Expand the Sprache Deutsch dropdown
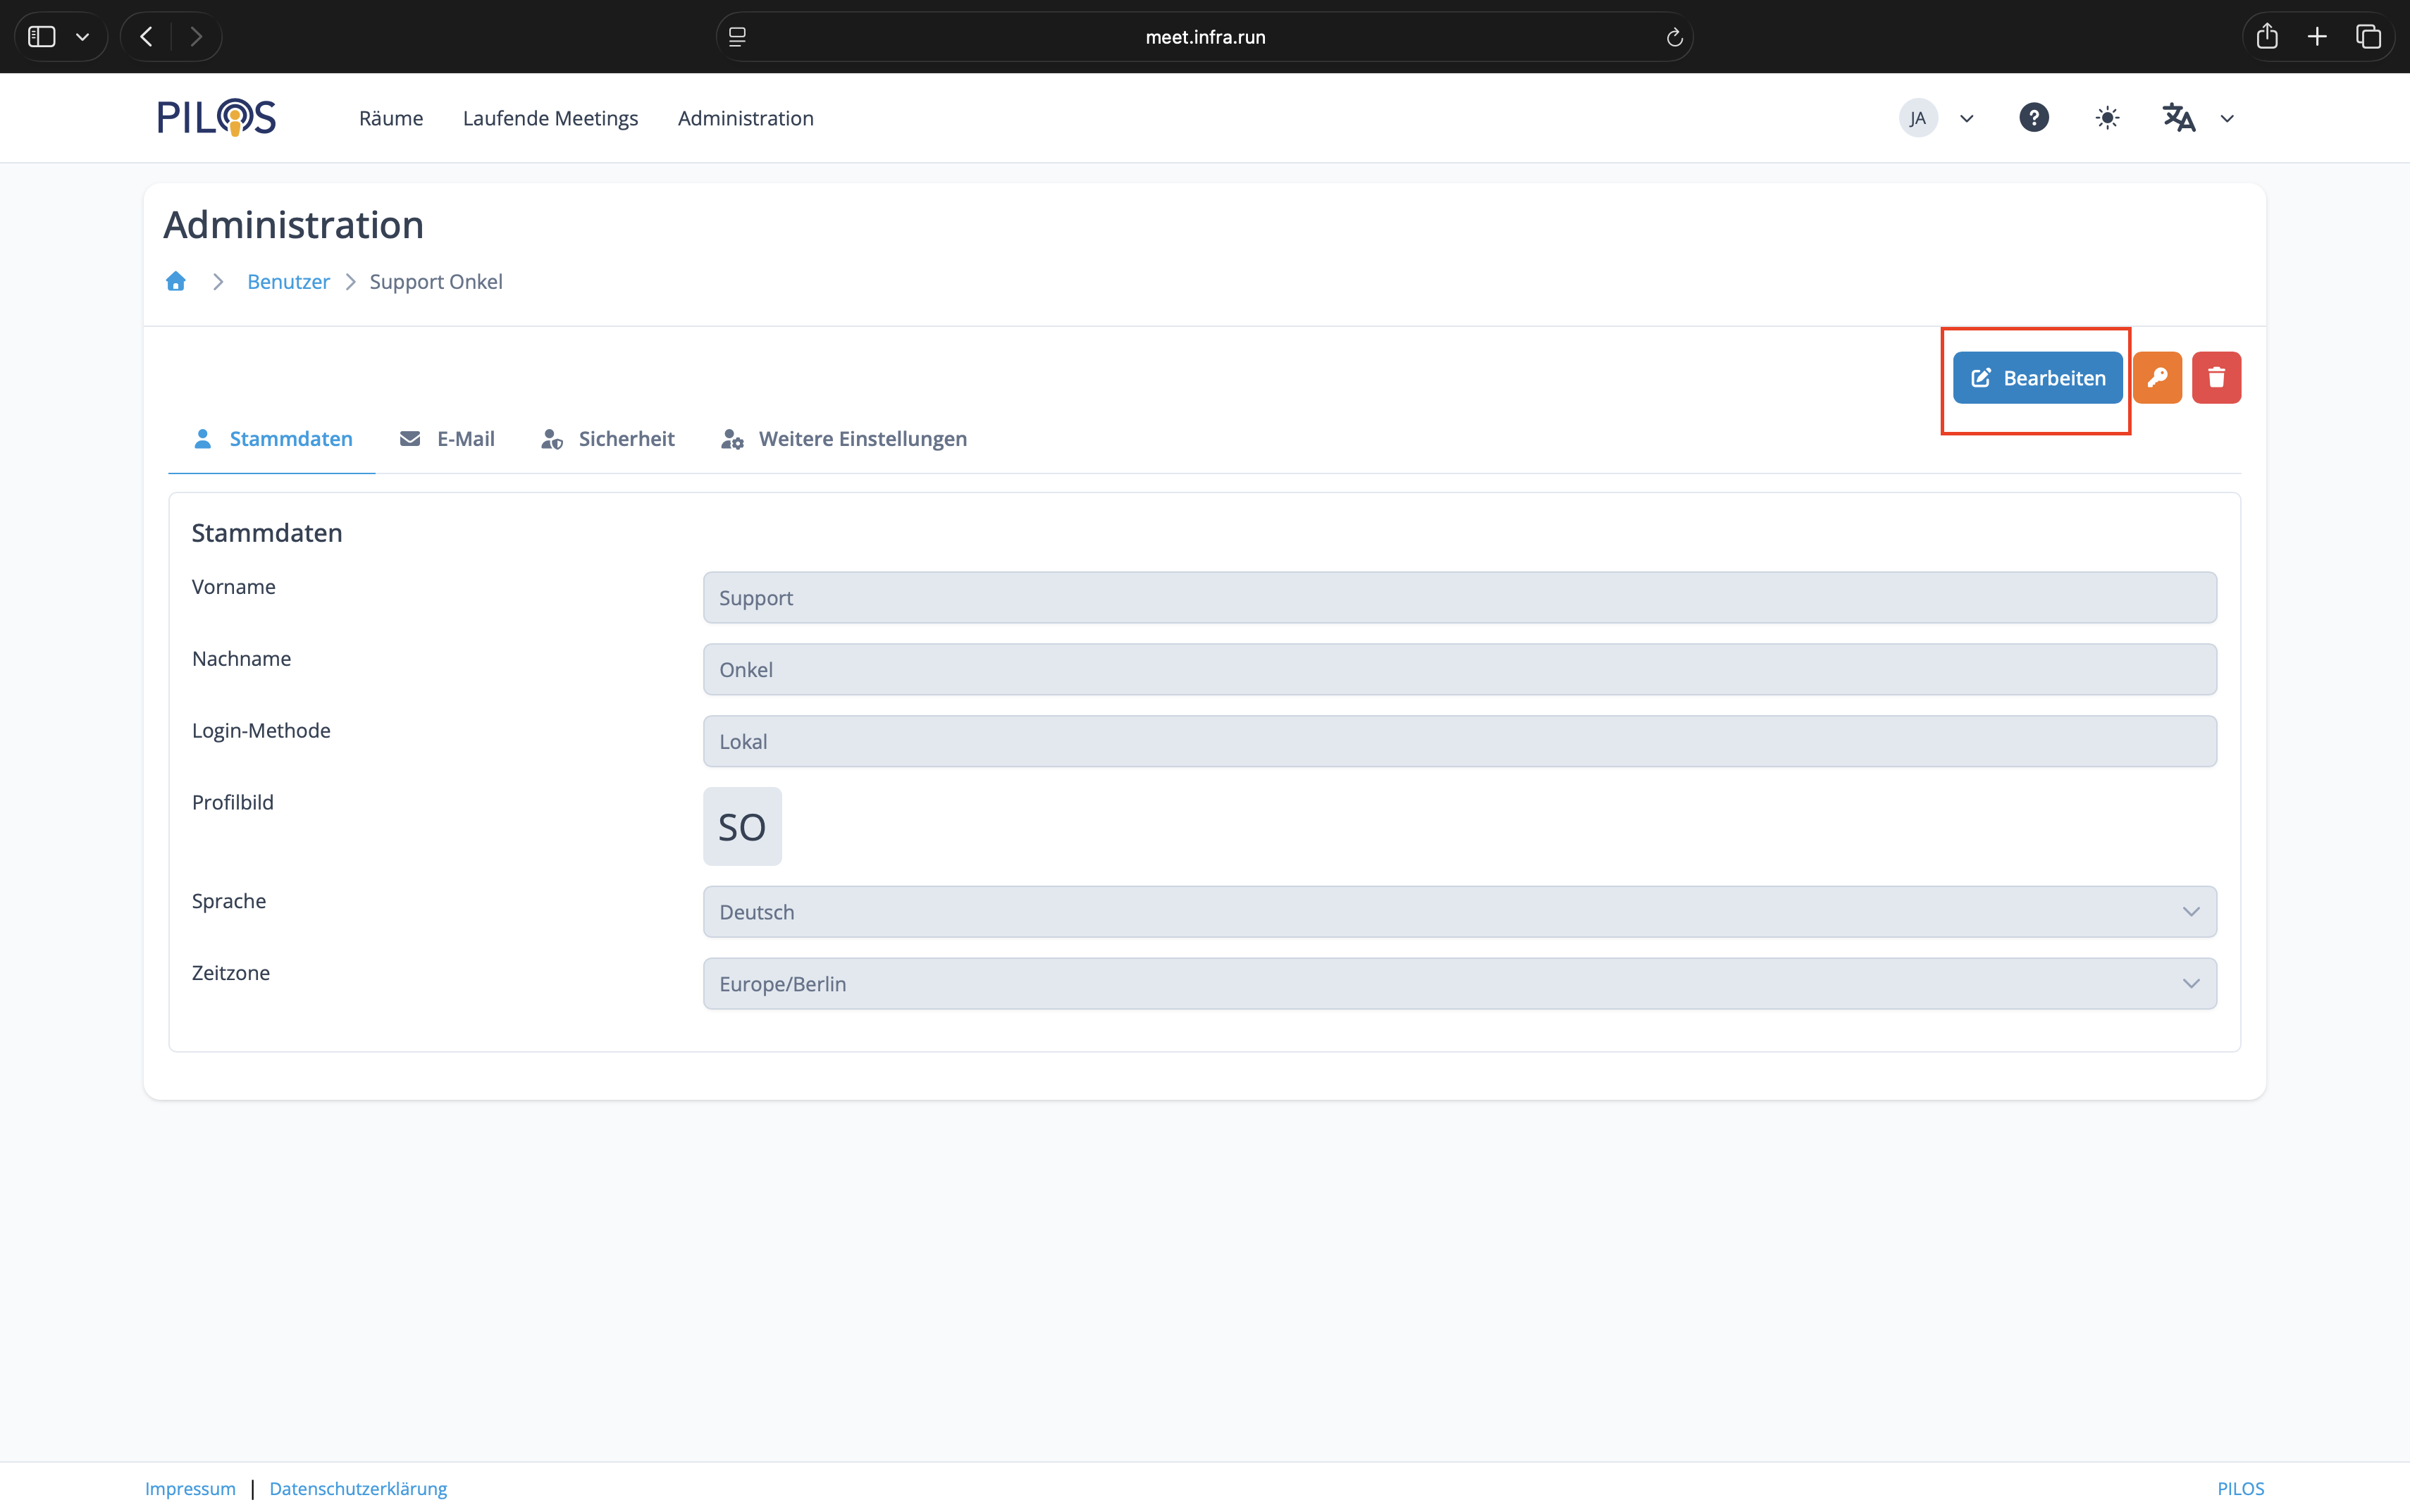The image size is (2410, 1512). (x=1459, y=912)
